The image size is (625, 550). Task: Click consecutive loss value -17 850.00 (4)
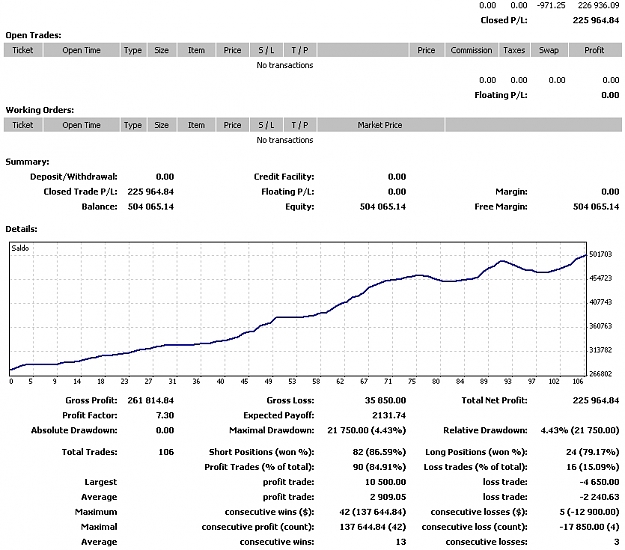pos(590,527)
